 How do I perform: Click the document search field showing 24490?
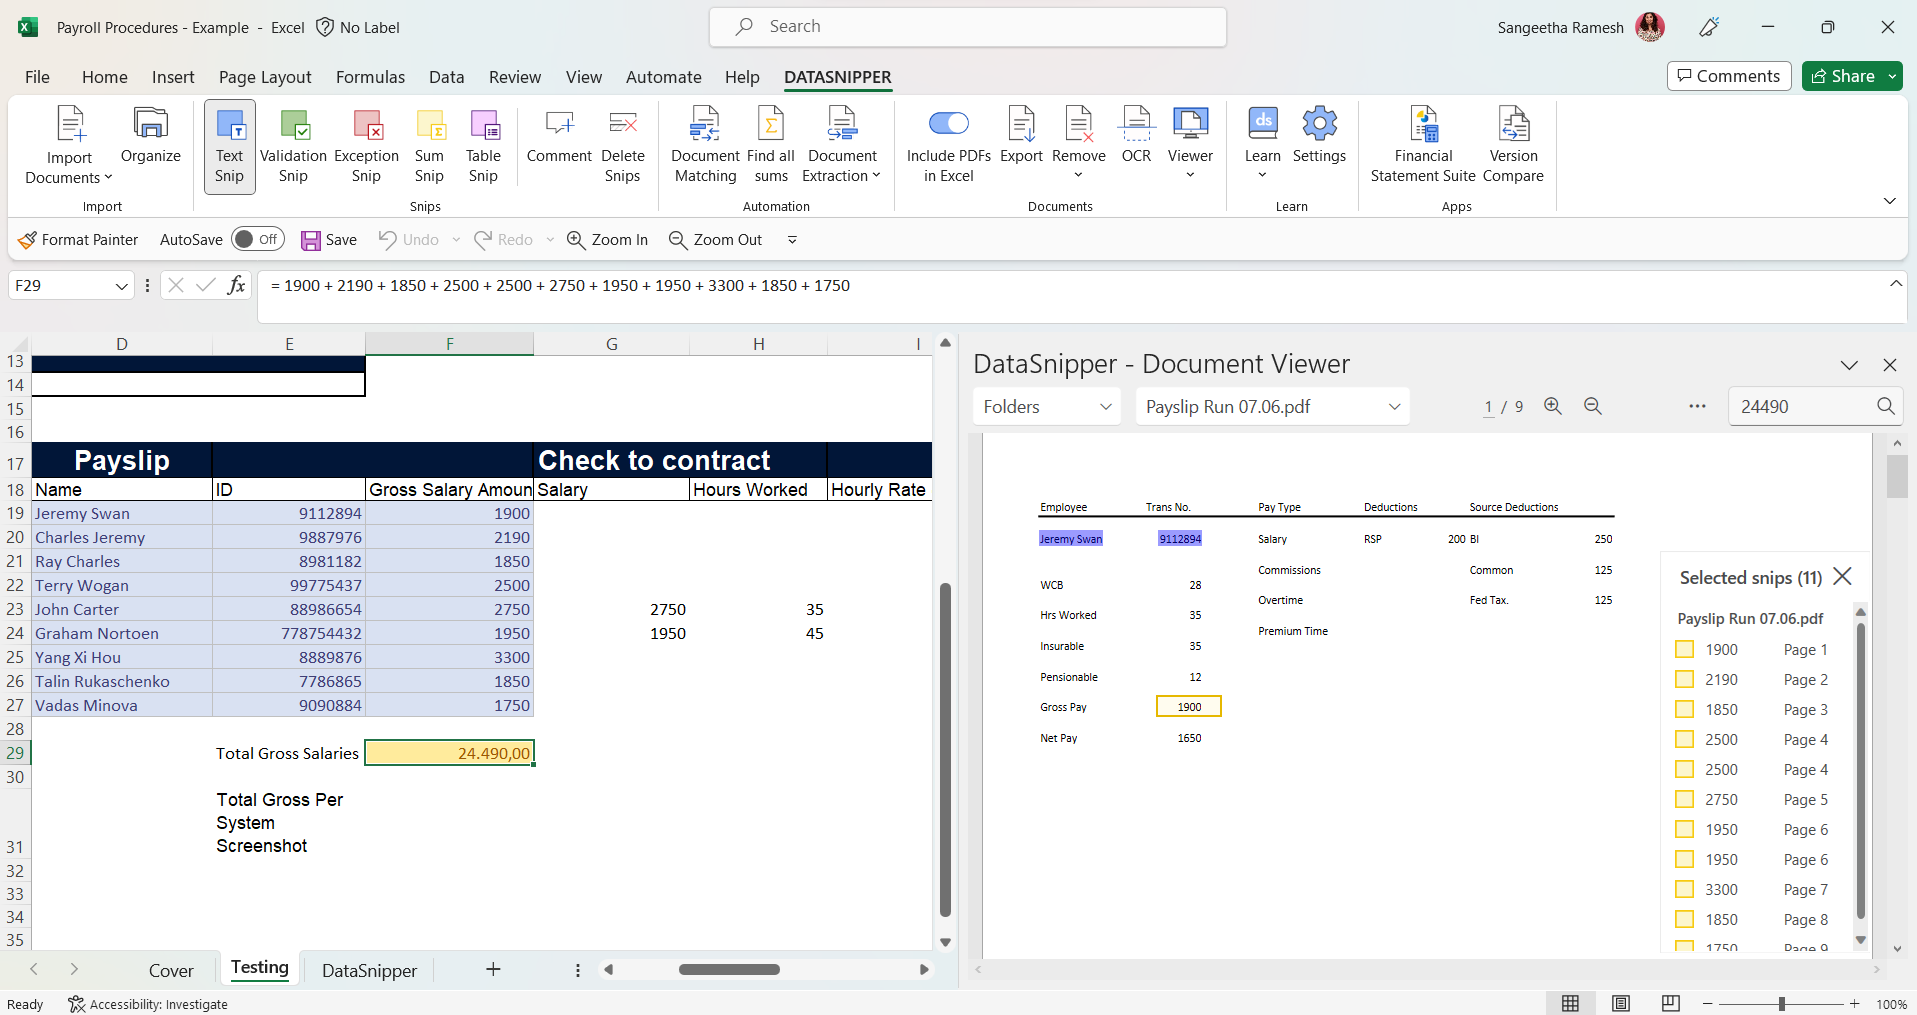pyautogui.click(x=1800, y=406)
